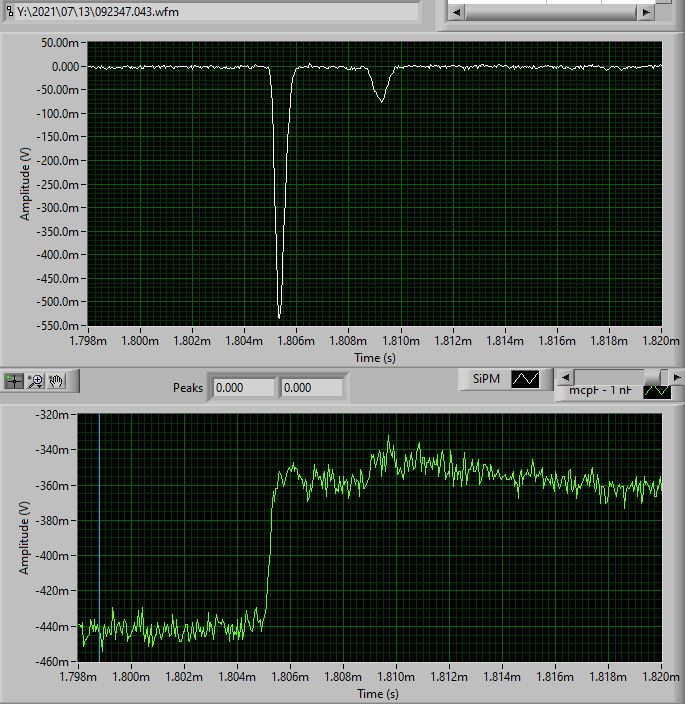Click lower graph X-axis value 1.798m
The image size is (685, 704).
click(x=78, y=676)
